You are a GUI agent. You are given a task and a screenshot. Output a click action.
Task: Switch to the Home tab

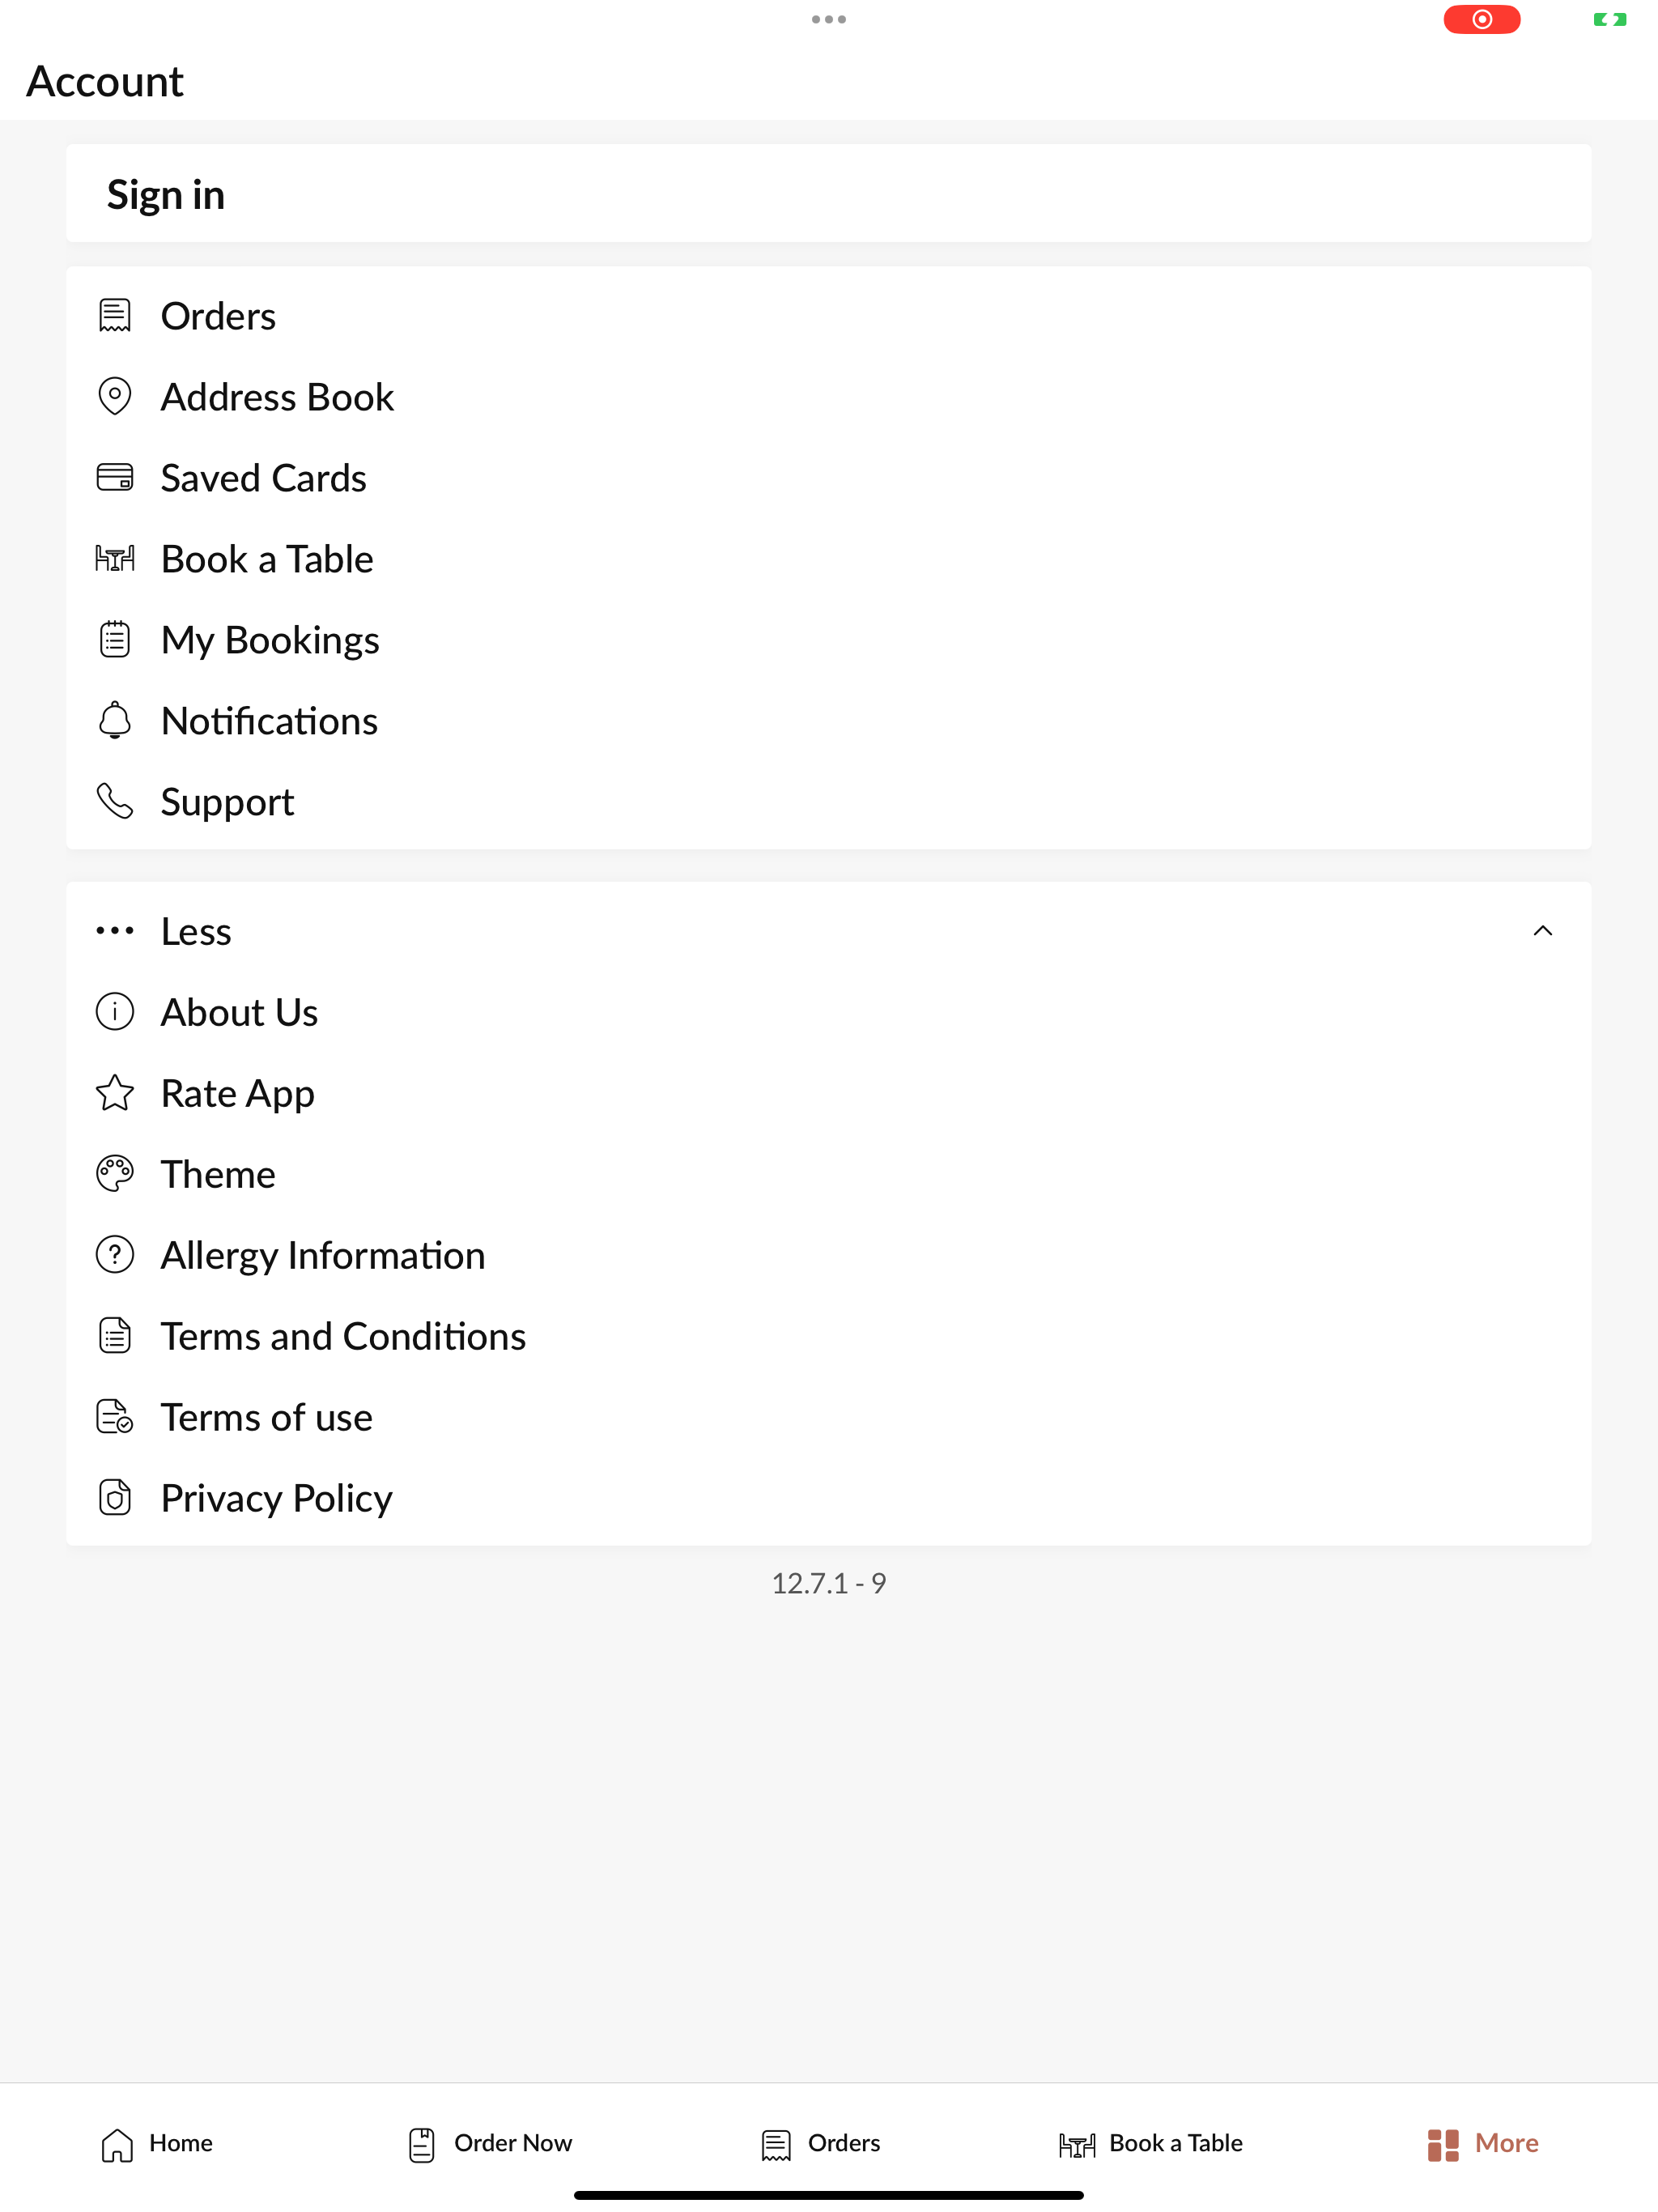coord(157,2144)
